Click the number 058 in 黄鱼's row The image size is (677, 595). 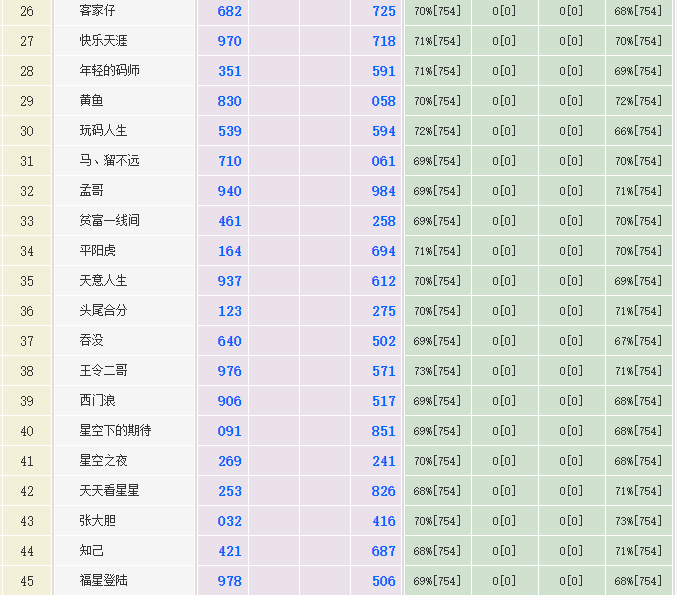[x=383, y=101]
